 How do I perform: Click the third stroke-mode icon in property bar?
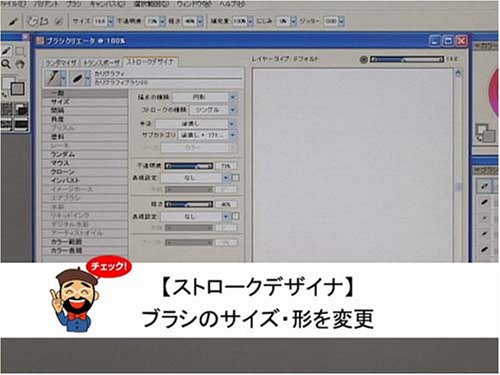pyautogui.click(x=58, y=22)
